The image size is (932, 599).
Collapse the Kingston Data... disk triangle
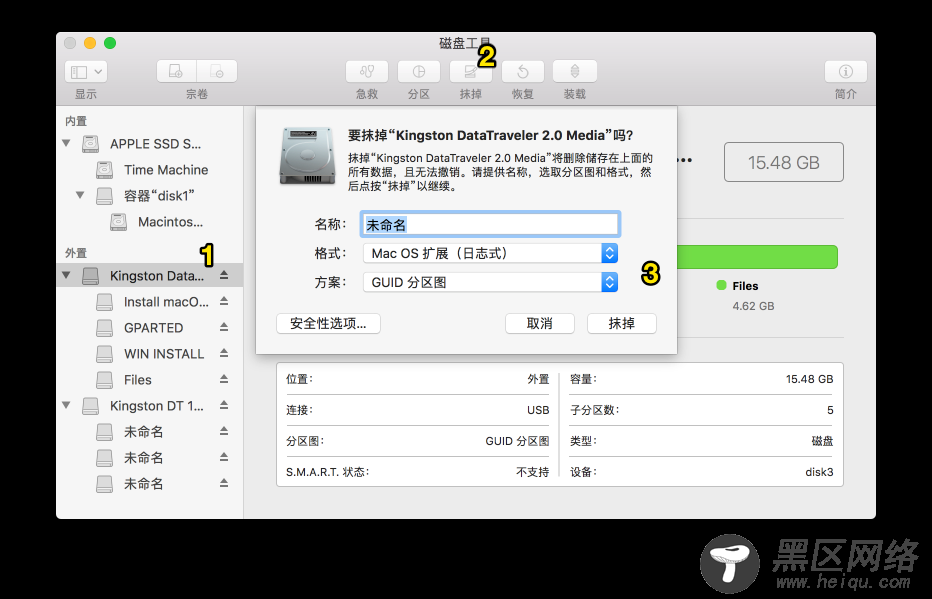pyautogui.click(x=67, y=275)
